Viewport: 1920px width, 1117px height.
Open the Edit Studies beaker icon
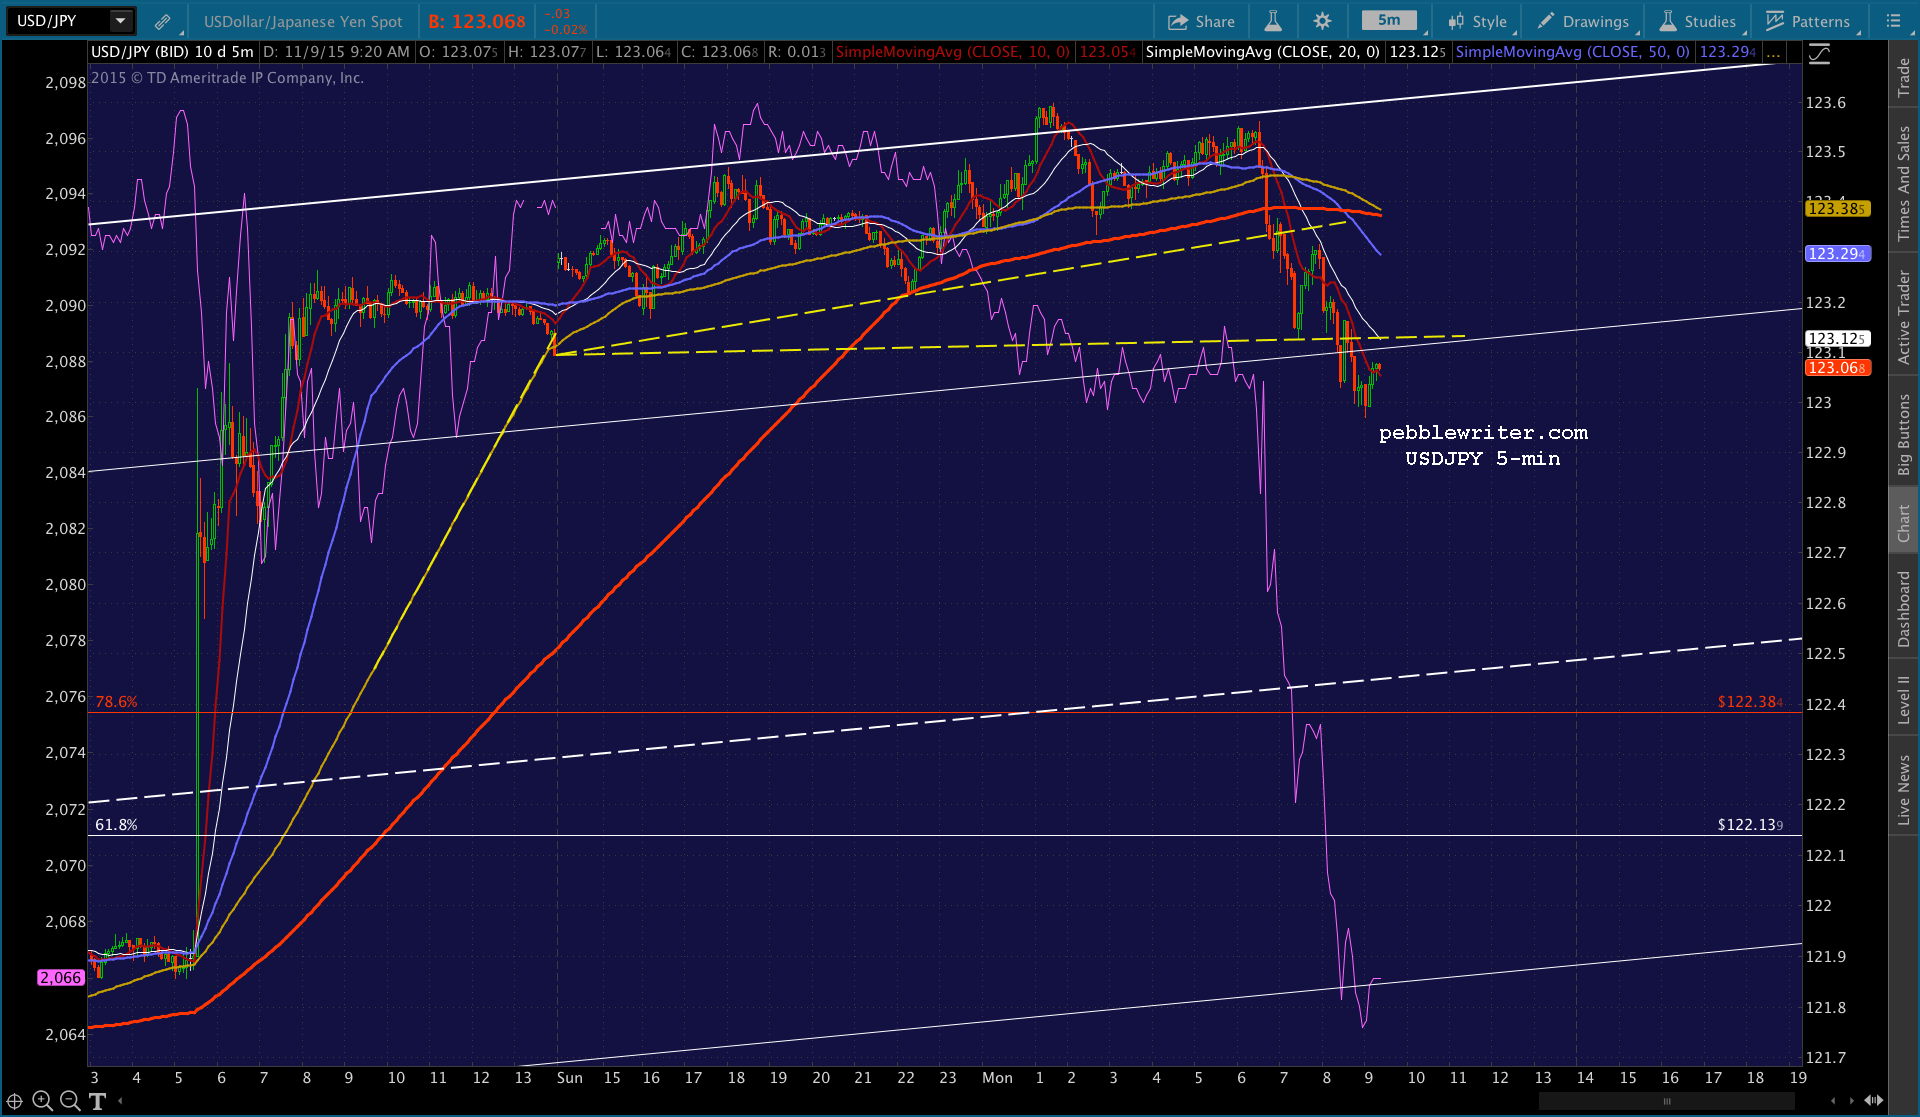1273,21
